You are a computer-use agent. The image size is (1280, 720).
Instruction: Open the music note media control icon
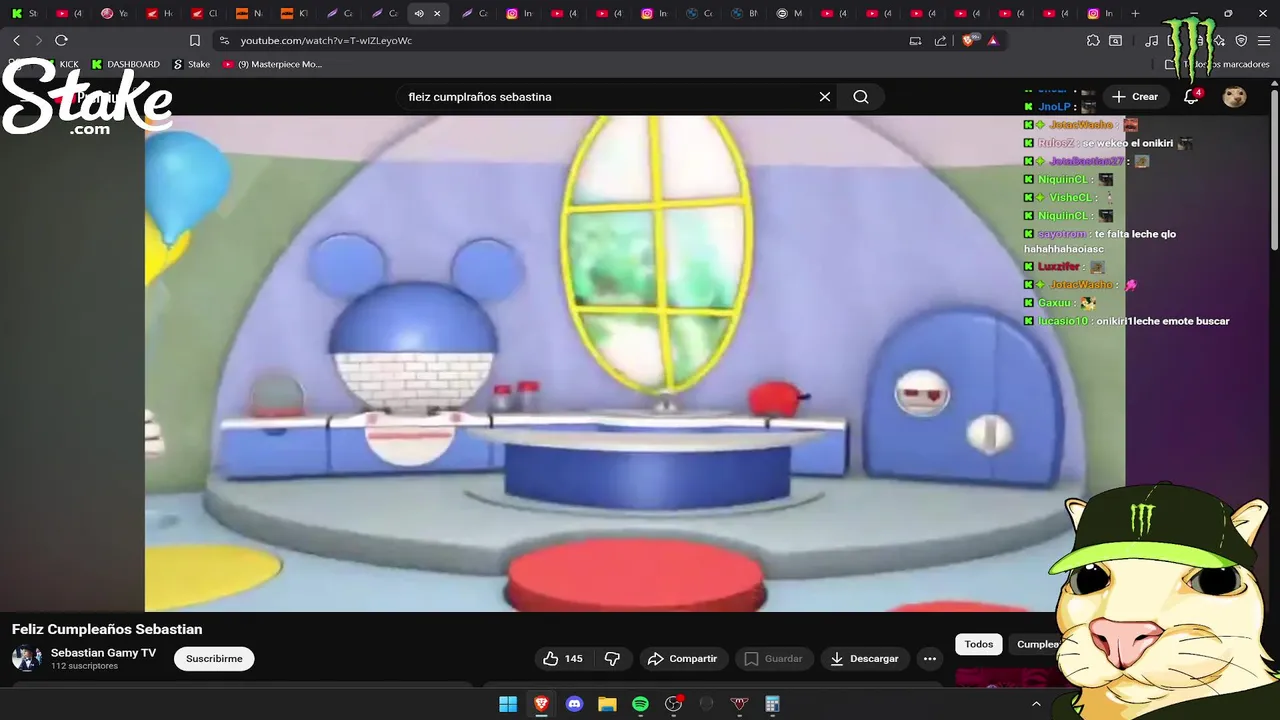pyautogui.click(x=1152, y=40)
